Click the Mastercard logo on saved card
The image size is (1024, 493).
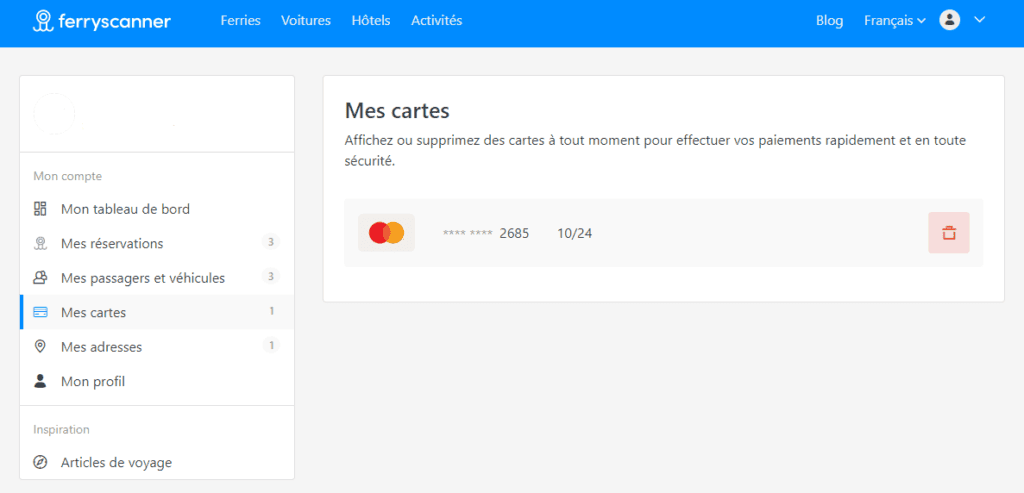click(386, 233)
